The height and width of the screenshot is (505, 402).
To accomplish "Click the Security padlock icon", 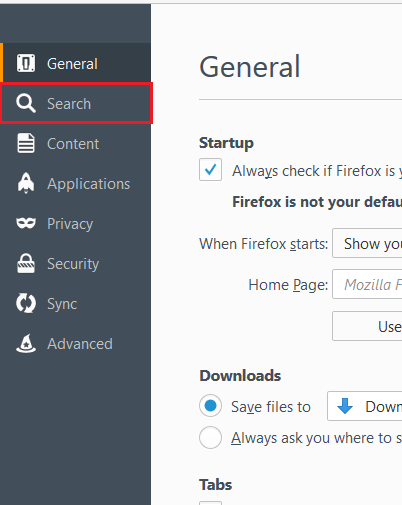I will pyautogui.click(x=26, y=263).
